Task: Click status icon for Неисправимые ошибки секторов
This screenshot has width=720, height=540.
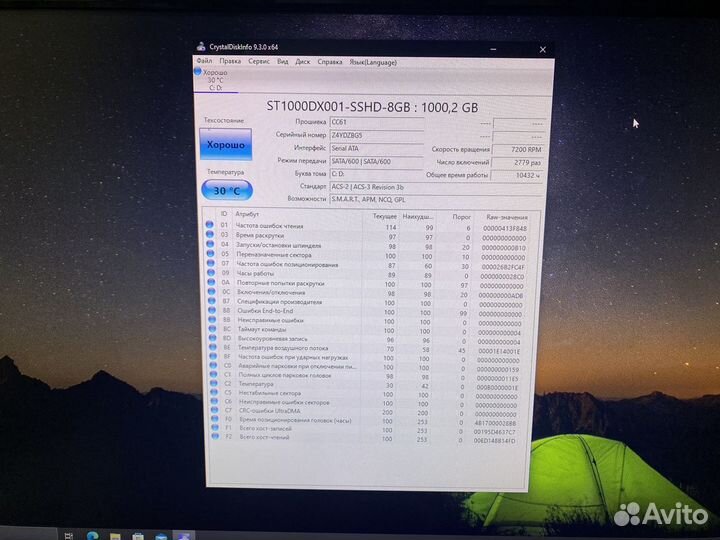Action: 214,401
